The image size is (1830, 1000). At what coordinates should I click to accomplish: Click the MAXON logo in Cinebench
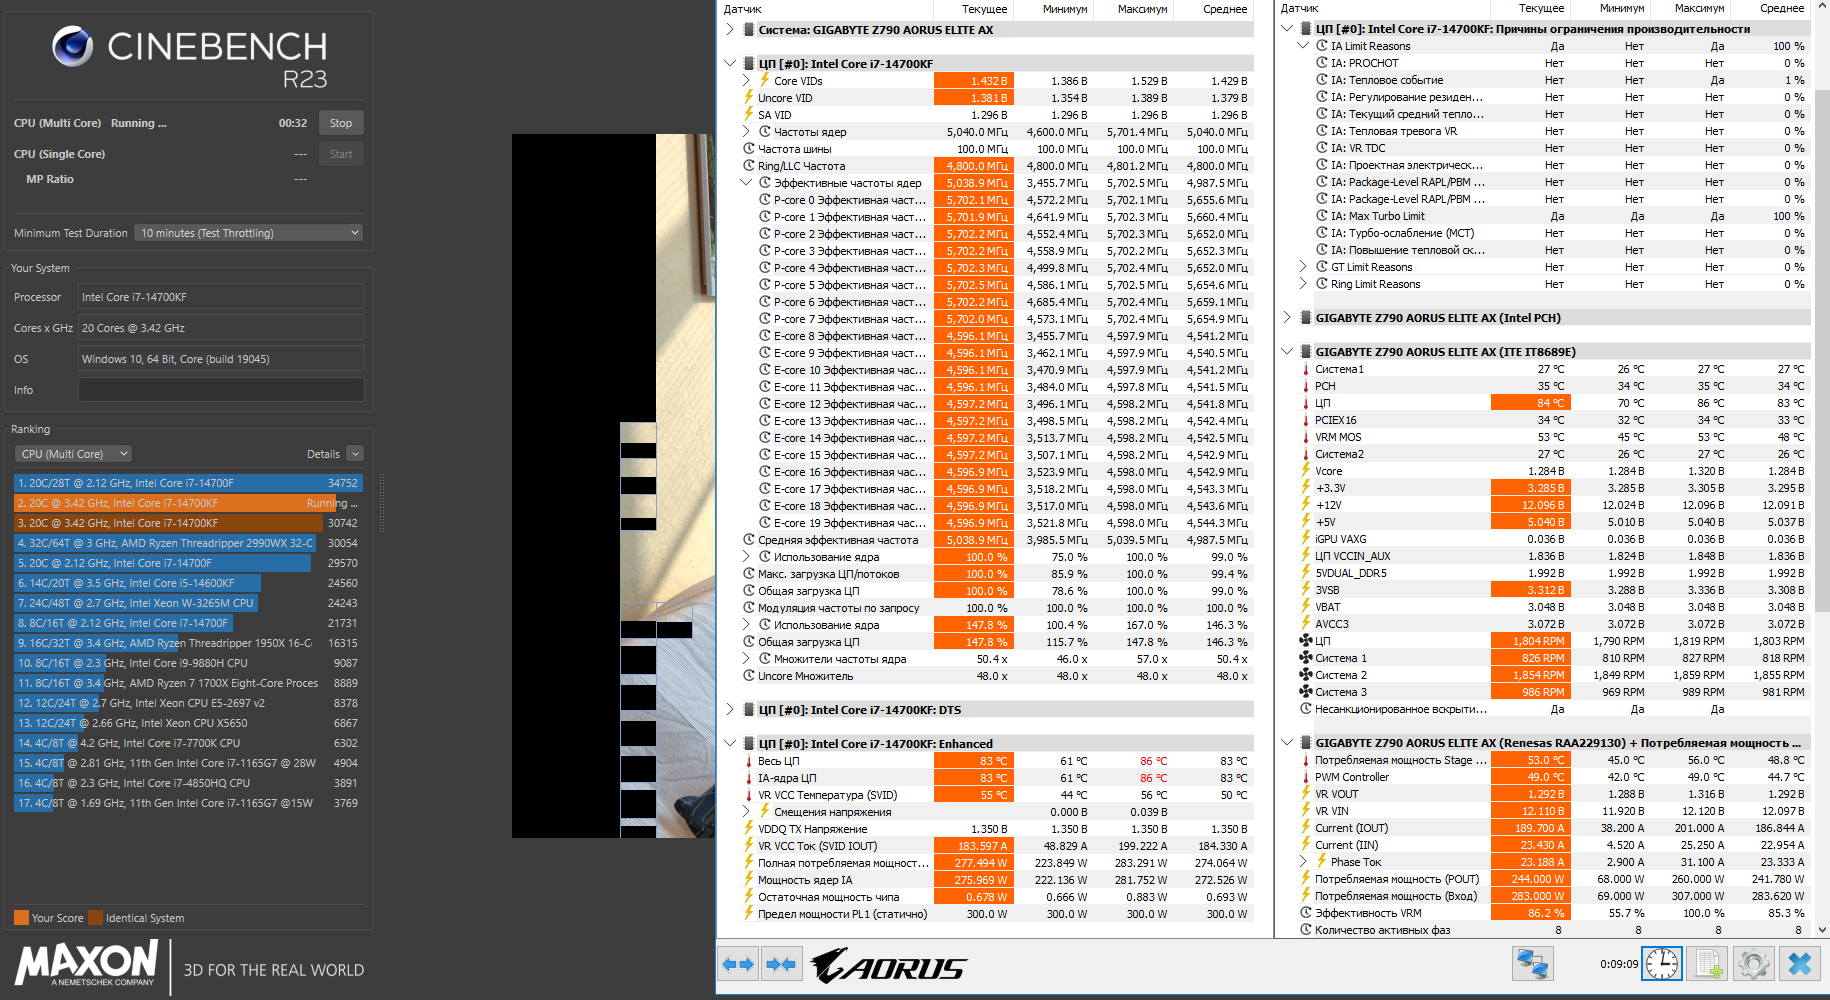pyautogui.click(x=86, y=964)
